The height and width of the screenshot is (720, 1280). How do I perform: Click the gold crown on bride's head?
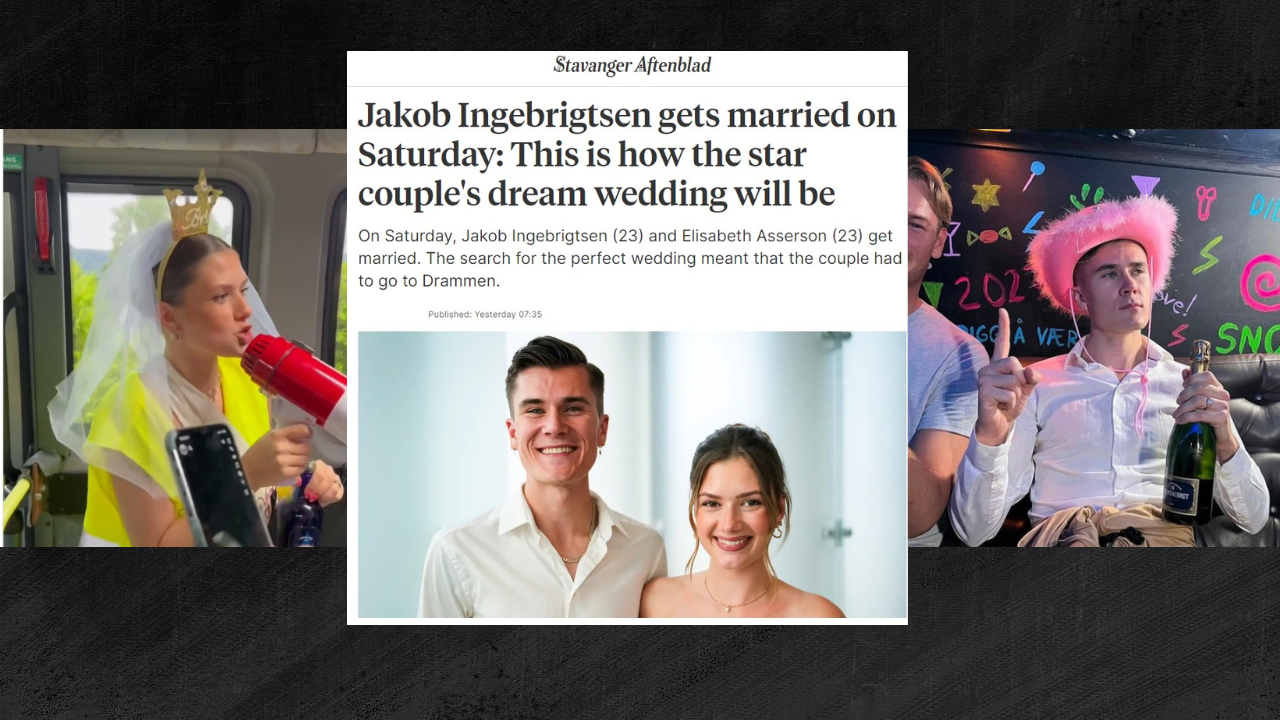point(193,206)
